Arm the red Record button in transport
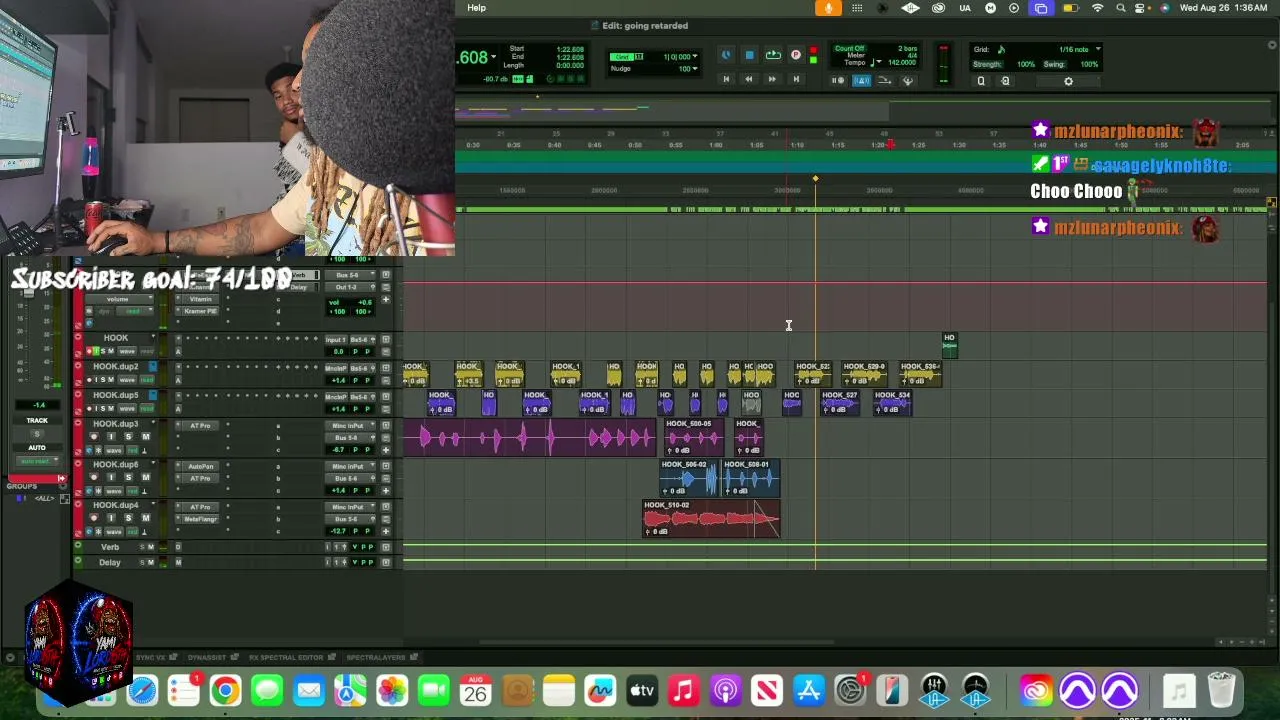 (x=813, y=50)
